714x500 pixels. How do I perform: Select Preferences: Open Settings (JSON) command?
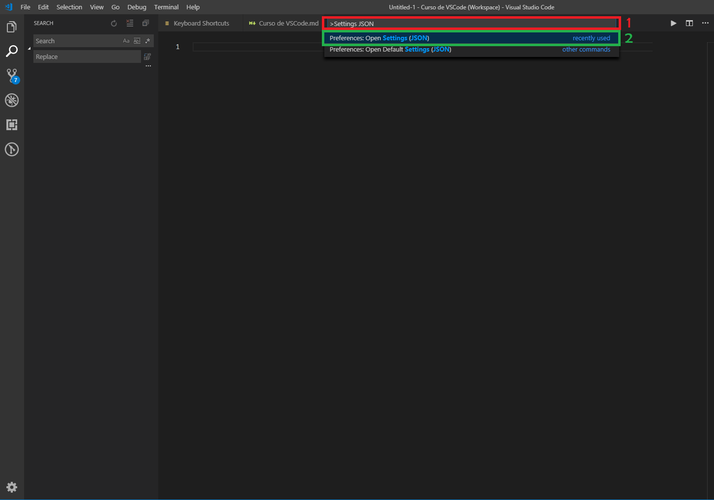pos(471,38)
